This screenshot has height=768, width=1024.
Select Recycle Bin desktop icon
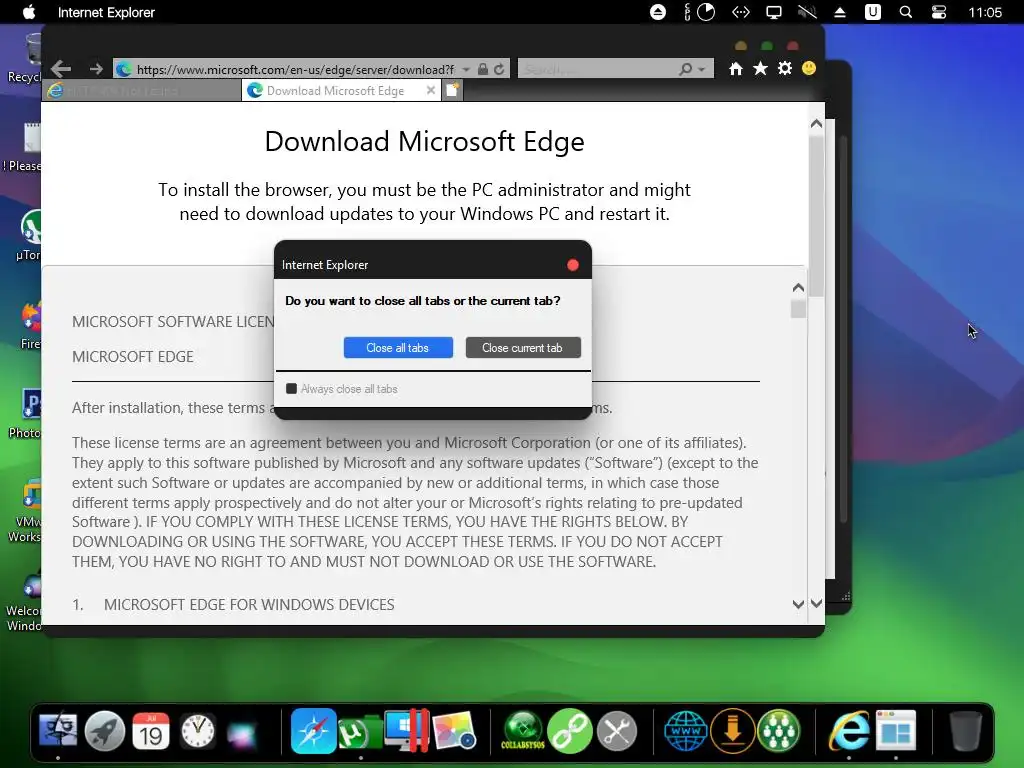pos(25,57)
